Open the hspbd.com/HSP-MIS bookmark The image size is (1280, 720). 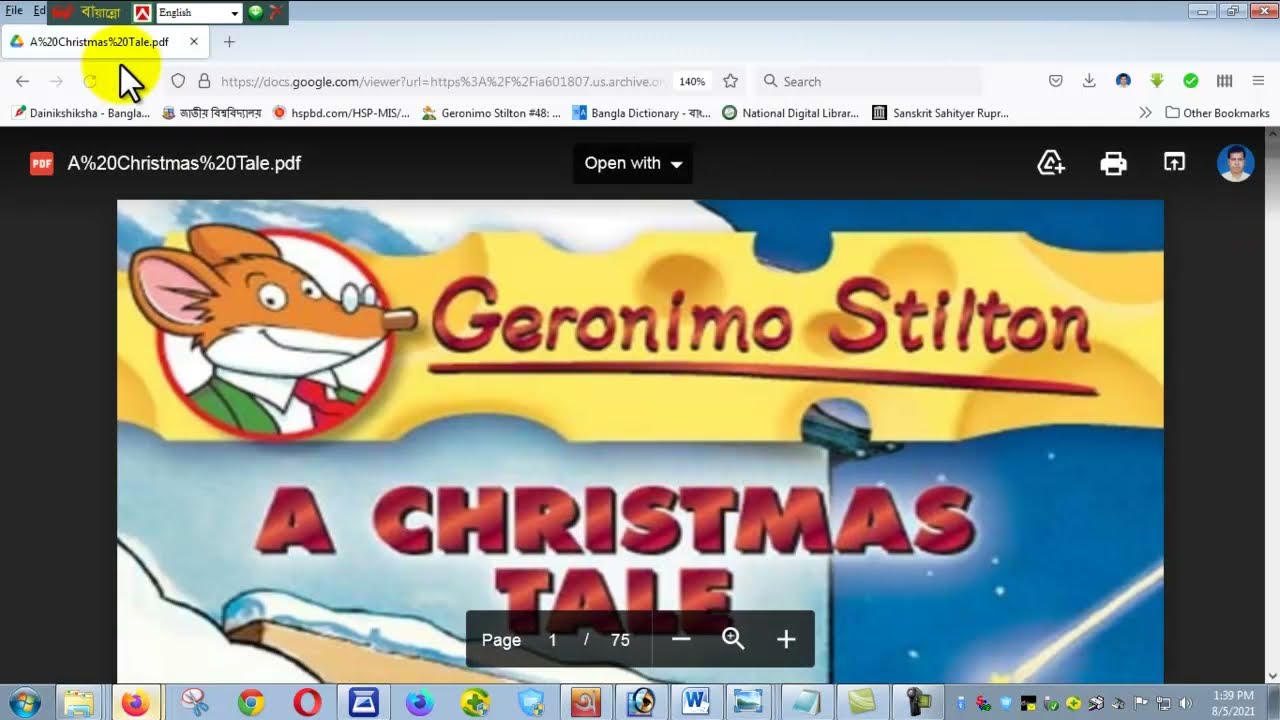point(341,113)
